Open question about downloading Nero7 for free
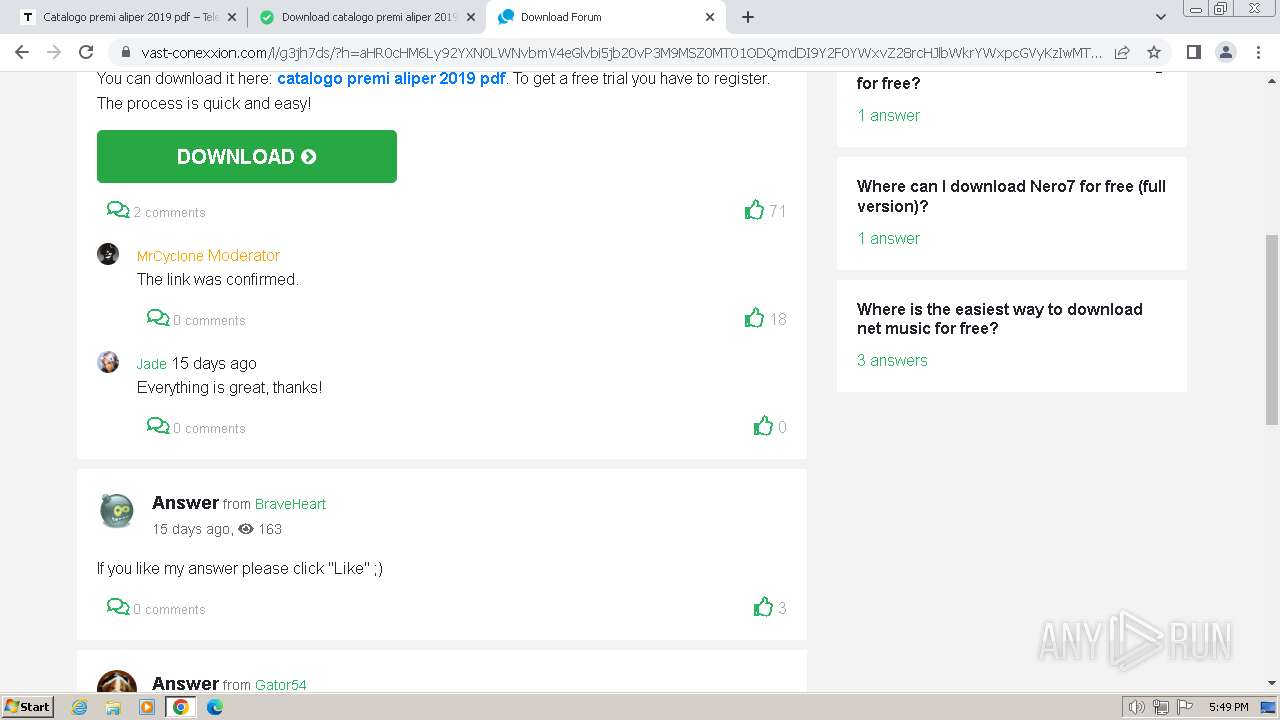This screenshot has width=1280, height=720. [1011, 196]
